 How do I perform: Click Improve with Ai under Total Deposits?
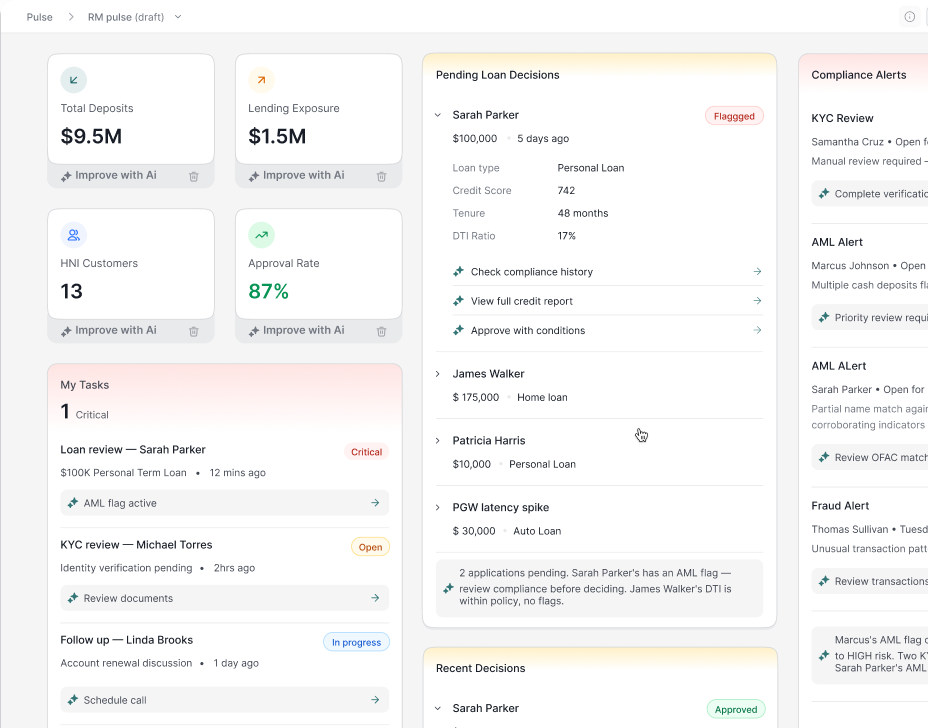pos(109,175)
